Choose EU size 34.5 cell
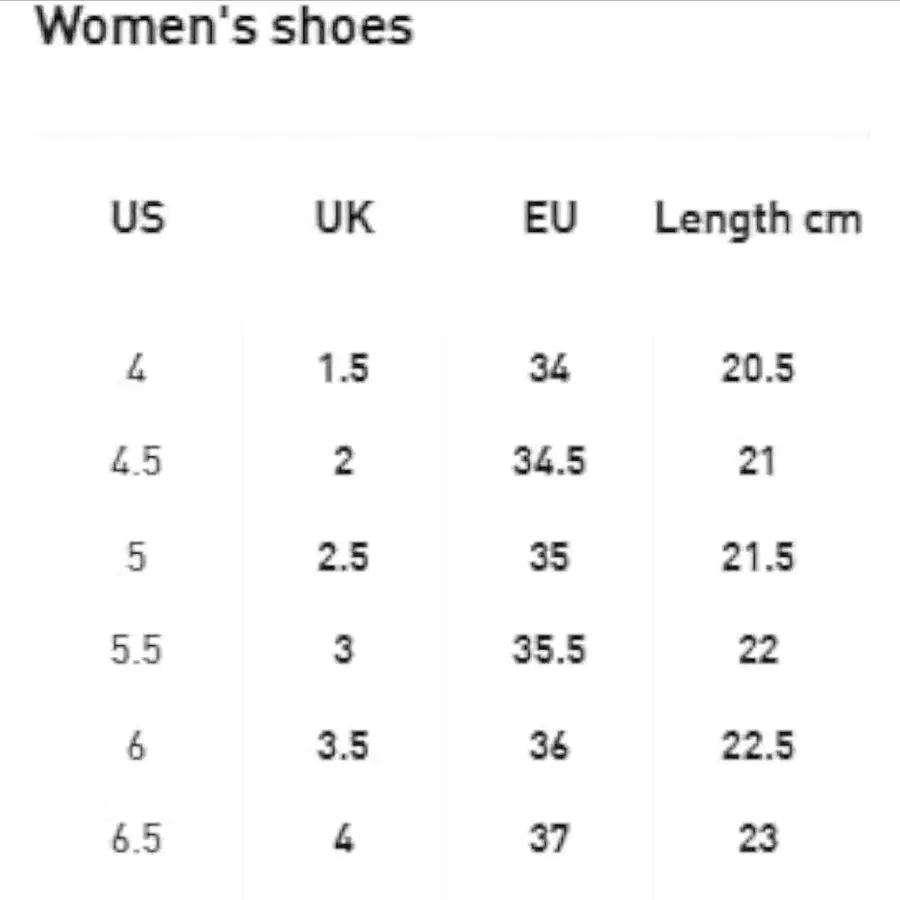900x900 pixels. (x=549, y=461)
